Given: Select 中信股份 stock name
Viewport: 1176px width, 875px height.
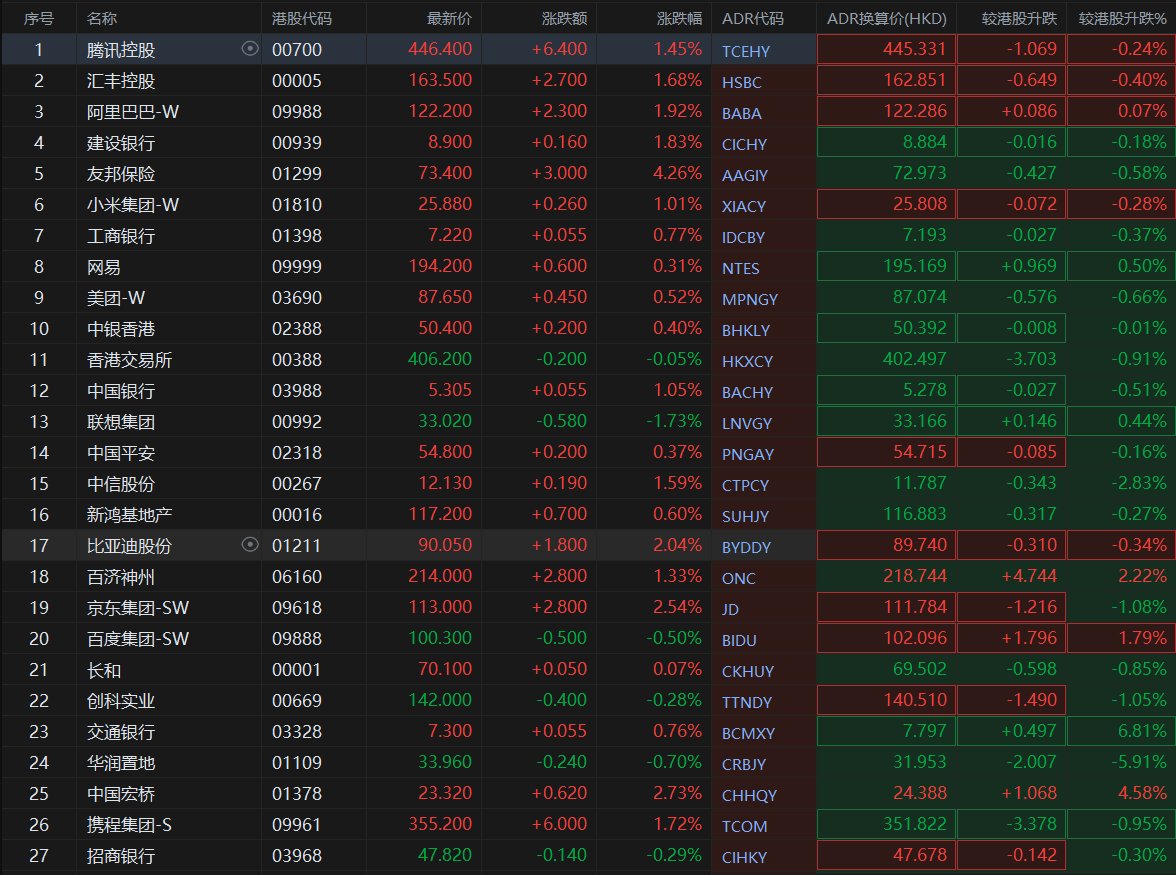Looking at the screenshot, I should [x=121, y=484].
